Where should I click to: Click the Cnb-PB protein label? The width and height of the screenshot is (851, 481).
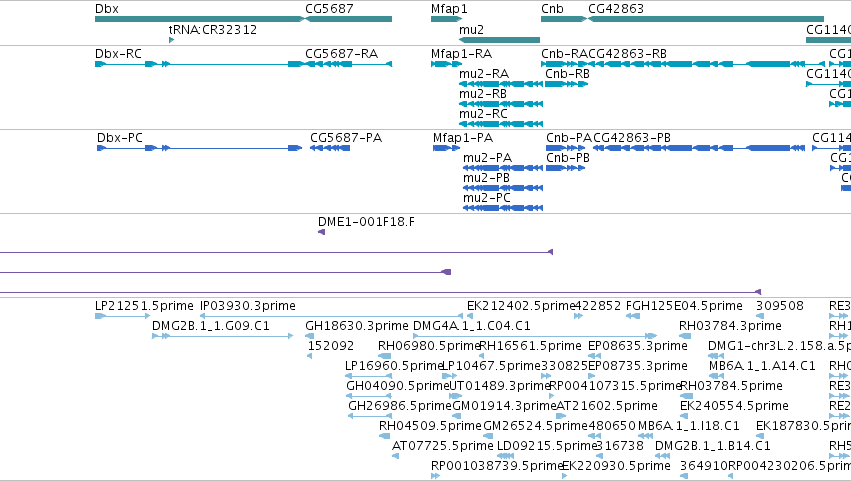click(568, 158)
